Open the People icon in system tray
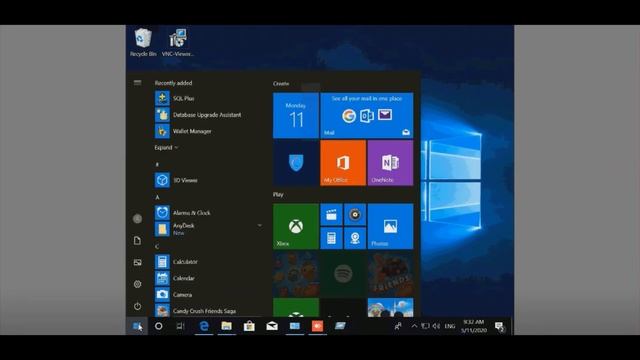 [398, 326]
